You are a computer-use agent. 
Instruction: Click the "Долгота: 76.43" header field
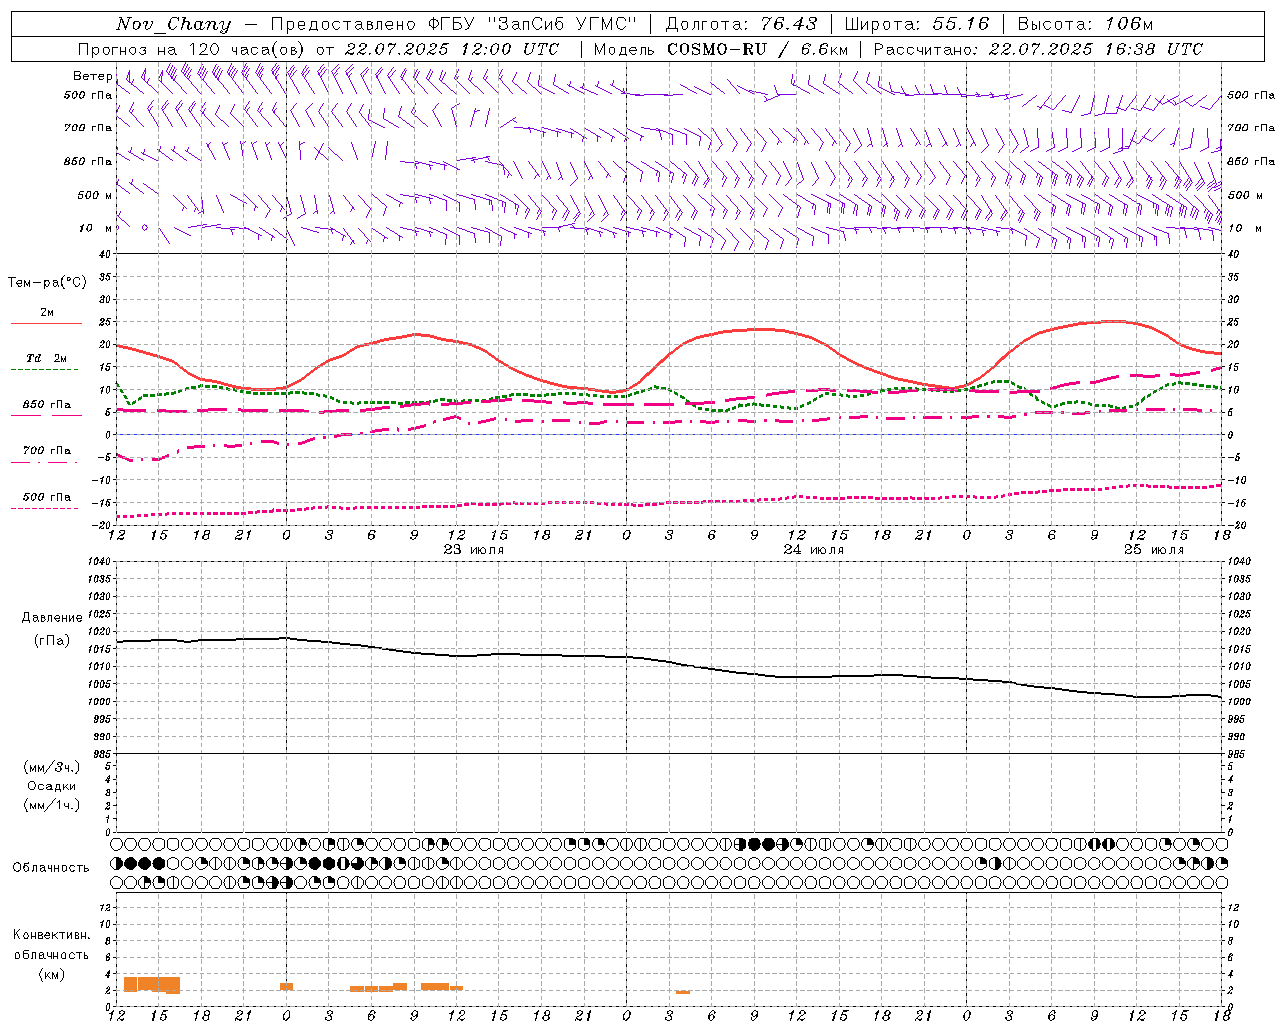tap(741, 24)
